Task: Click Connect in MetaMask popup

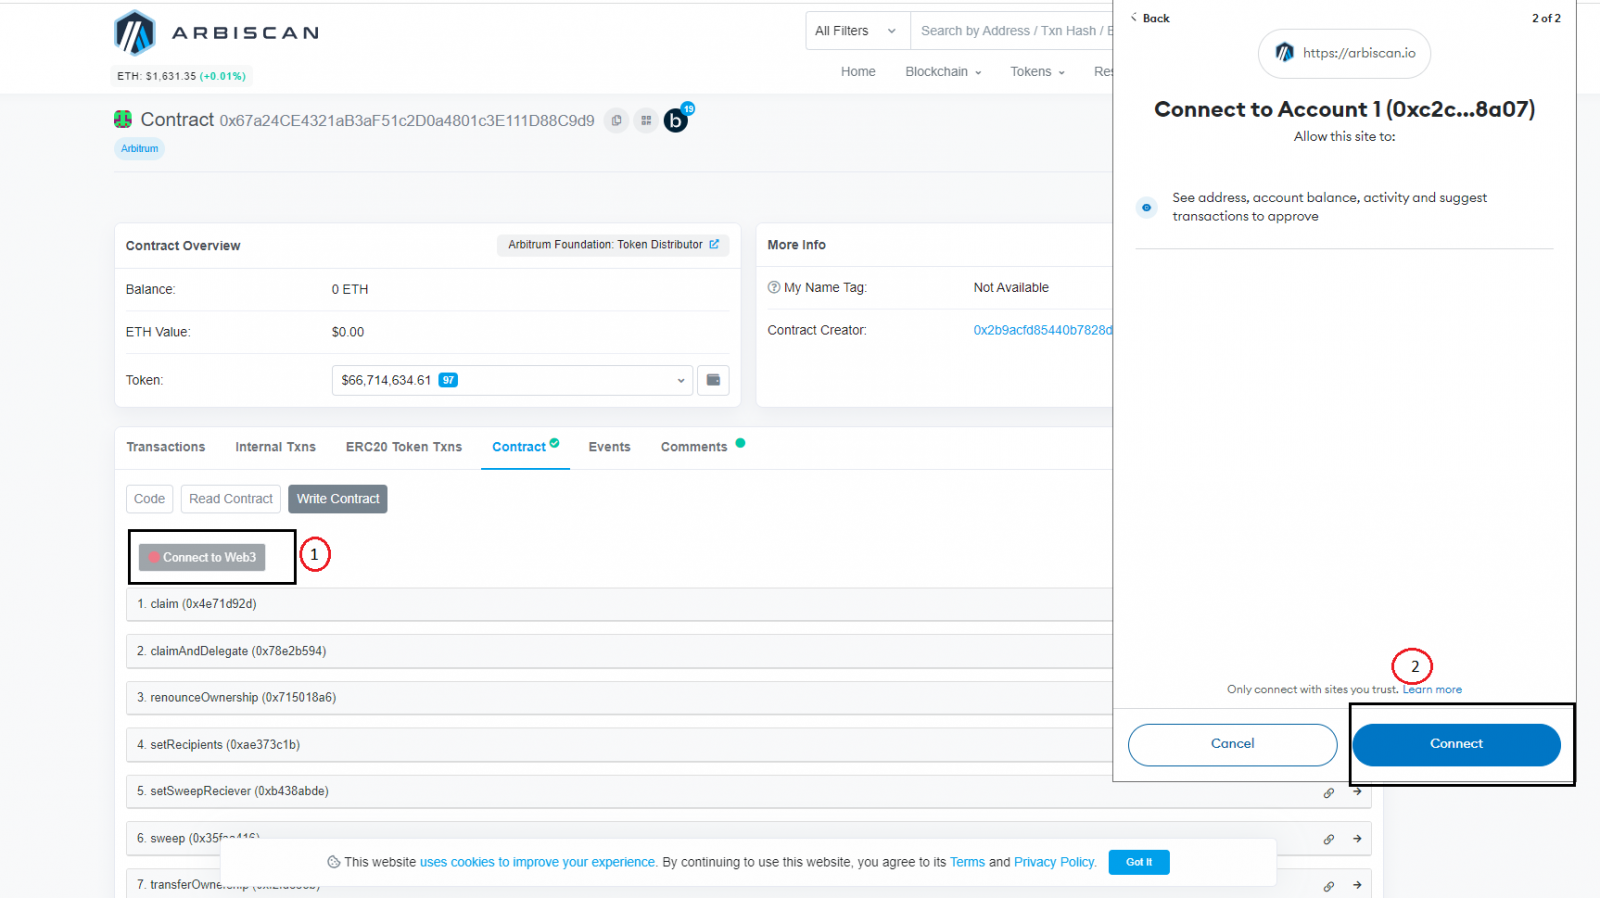Action: tap(1456, 744)
